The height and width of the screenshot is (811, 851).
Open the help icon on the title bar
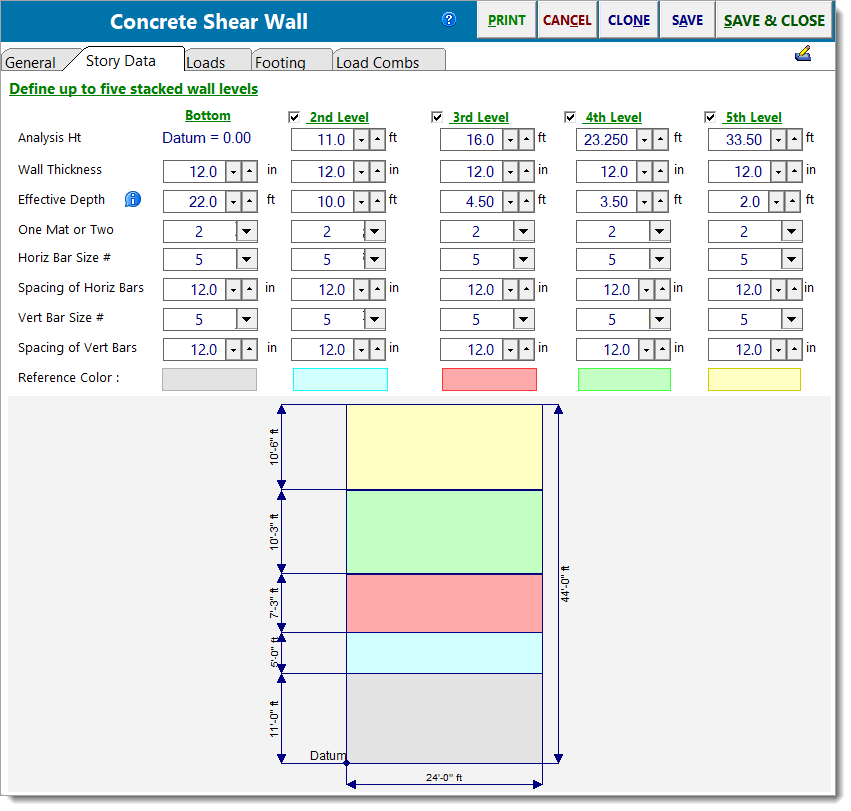448,19
